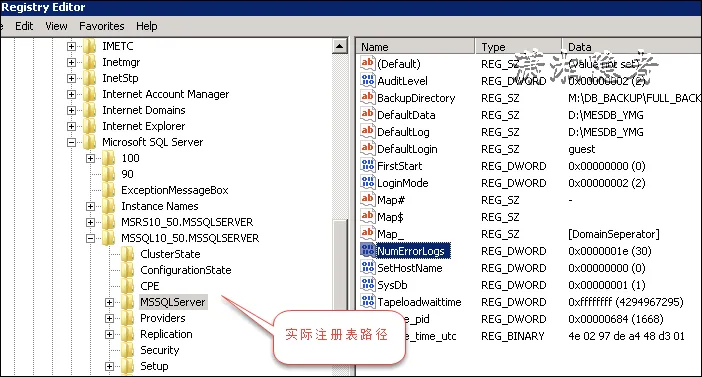Viewport: 702px width, 377px height.
Task: Click the tree pane scroll-up arrow
Action: [340, 46]
